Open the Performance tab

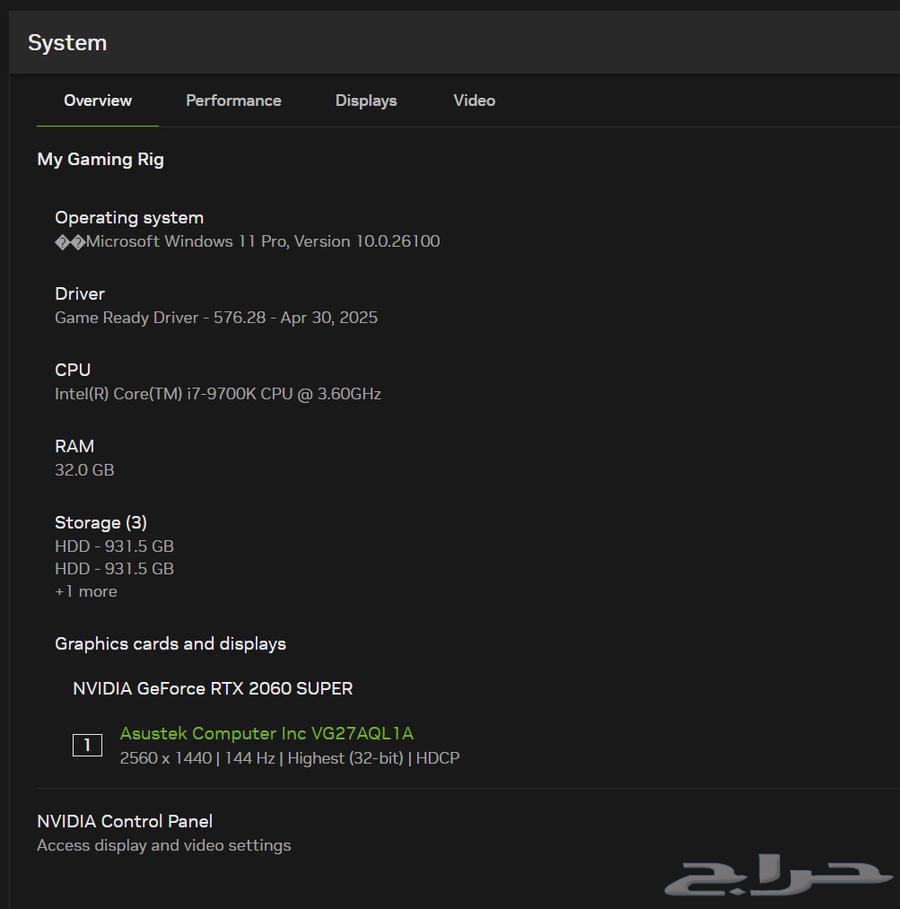(x=233, y=101)
